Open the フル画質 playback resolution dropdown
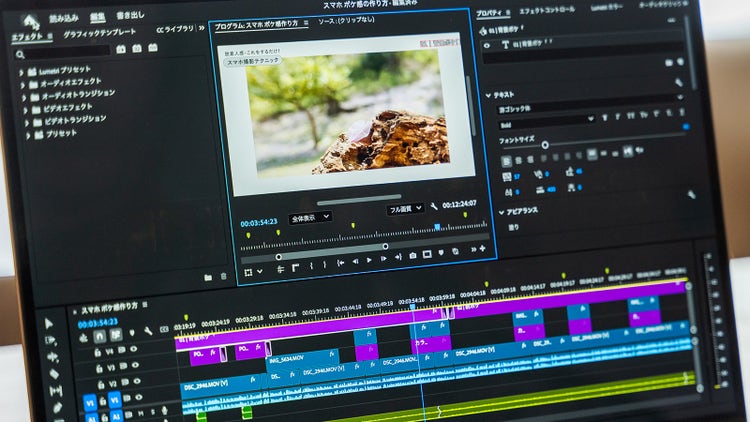 pos(405,209)
